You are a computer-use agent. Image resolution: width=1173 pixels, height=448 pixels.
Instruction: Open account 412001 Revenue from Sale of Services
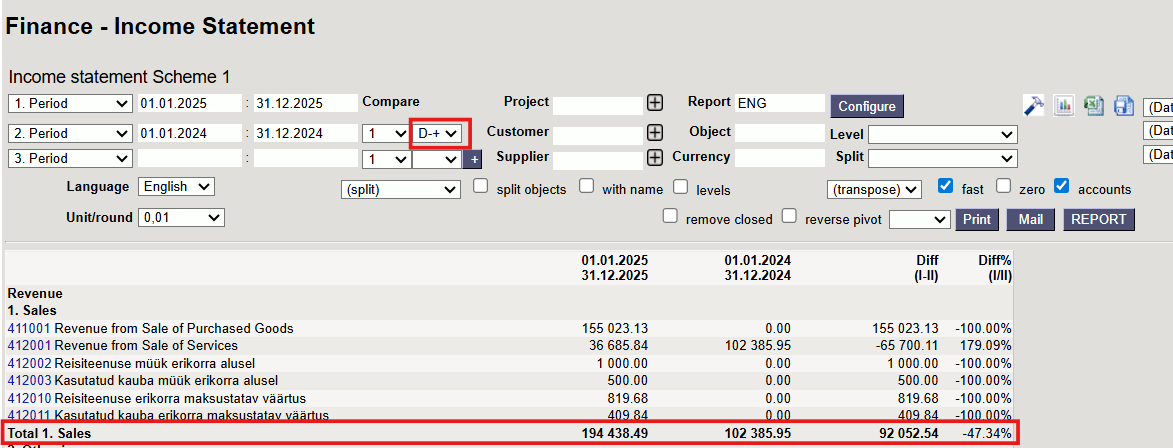29,345
